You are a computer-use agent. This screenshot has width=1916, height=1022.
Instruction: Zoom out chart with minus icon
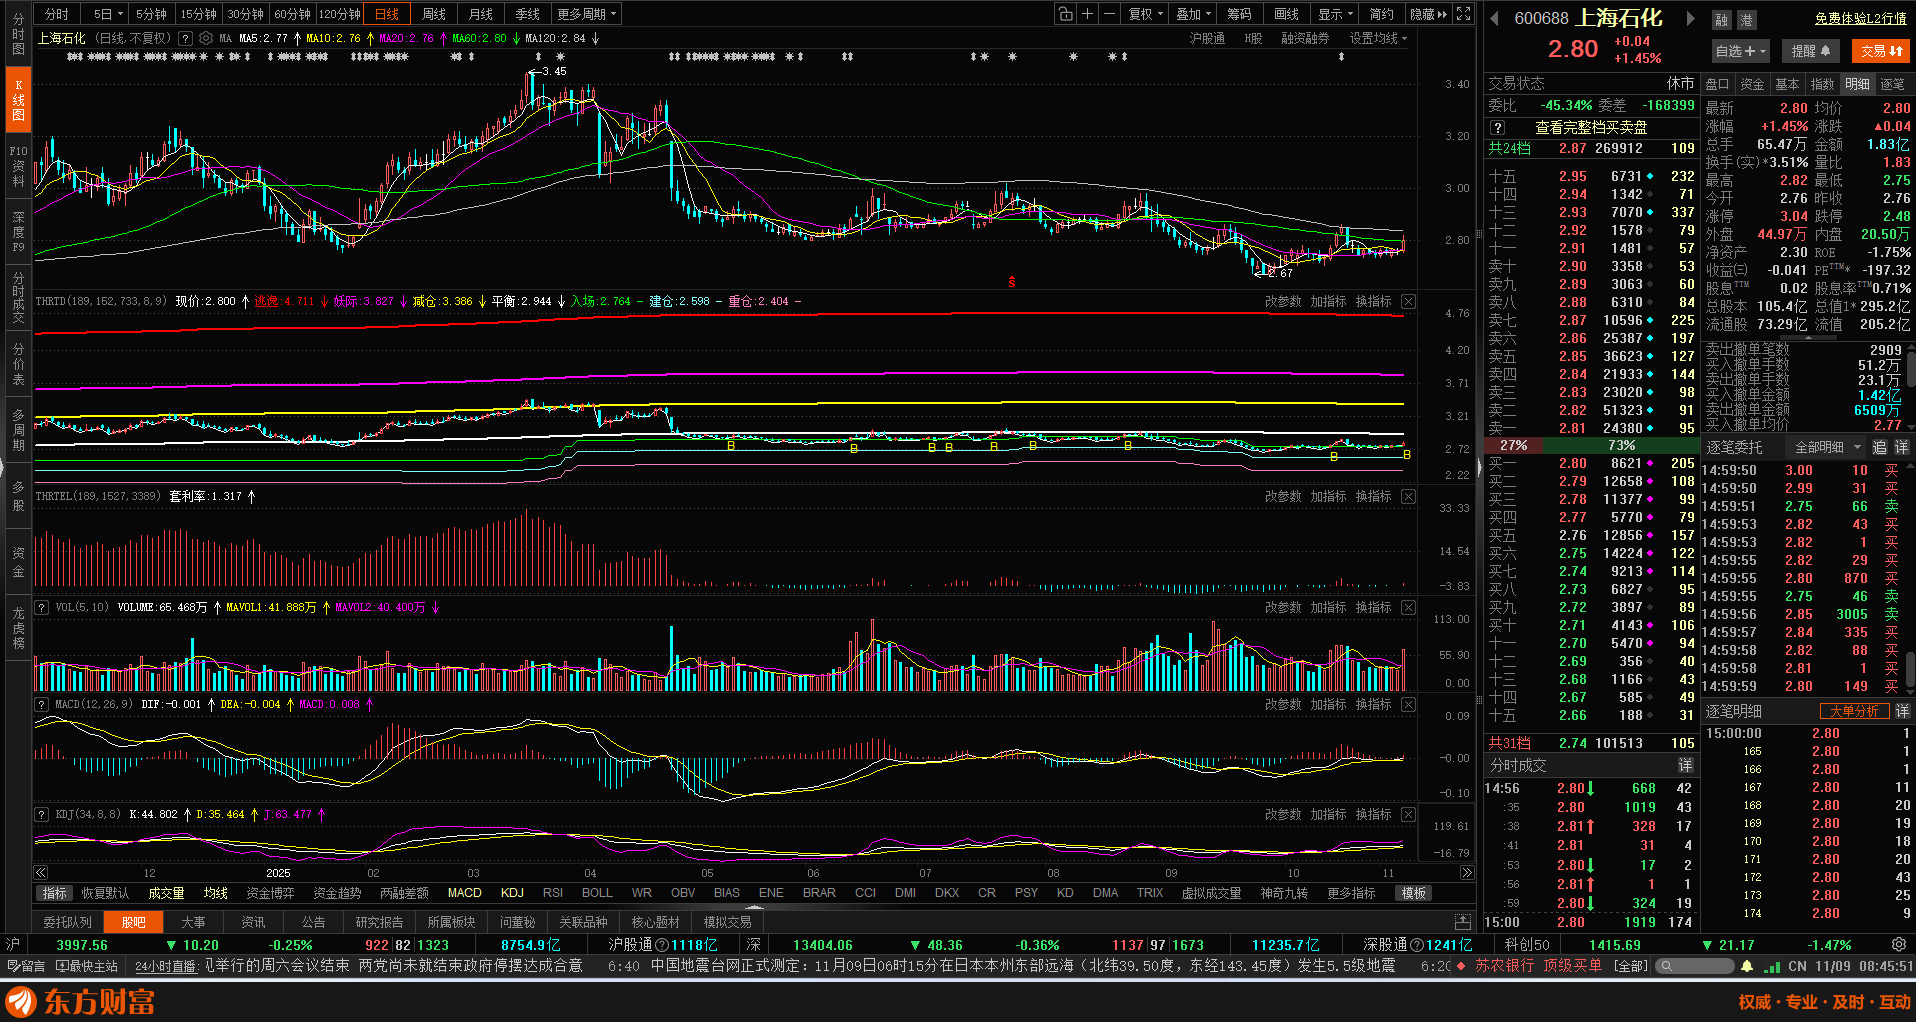(1110, 14)
